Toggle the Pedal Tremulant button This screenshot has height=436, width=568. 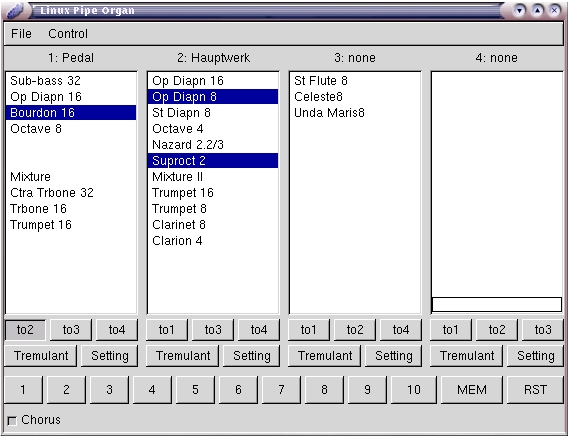[41, 356]
